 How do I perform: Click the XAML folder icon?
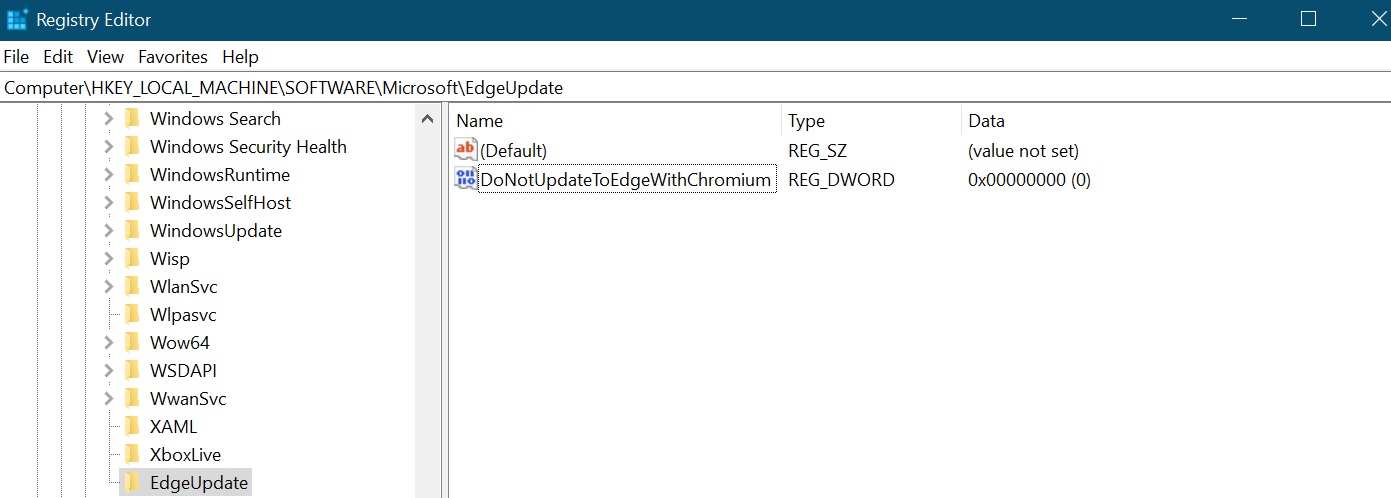click(132, 426)
